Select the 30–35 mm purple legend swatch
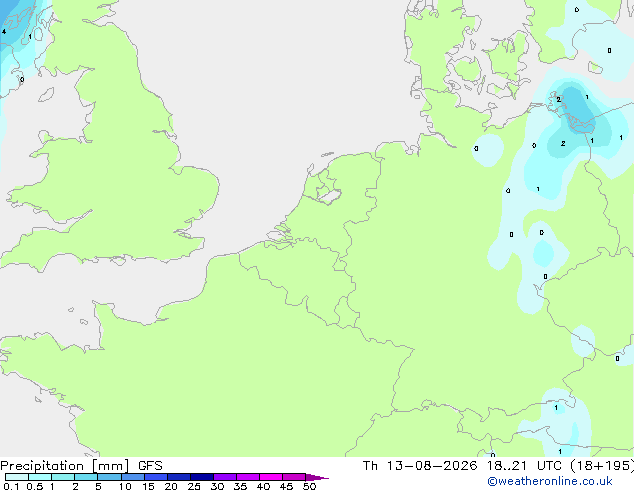This screenshot has height=490, width=634. point(225,477)
